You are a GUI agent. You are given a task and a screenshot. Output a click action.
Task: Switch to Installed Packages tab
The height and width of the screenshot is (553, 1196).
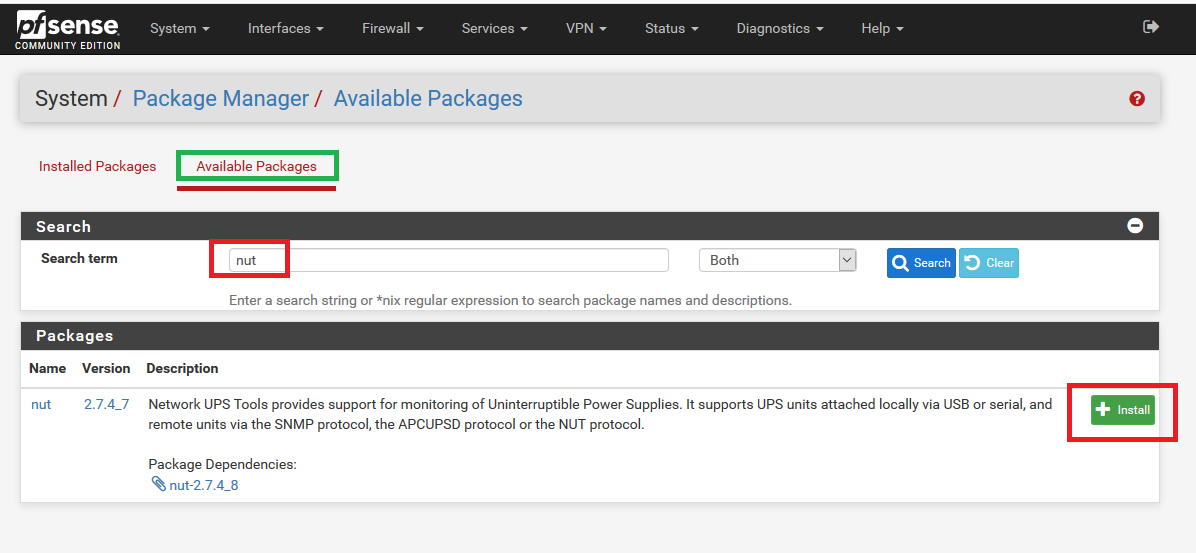point(98,166)
